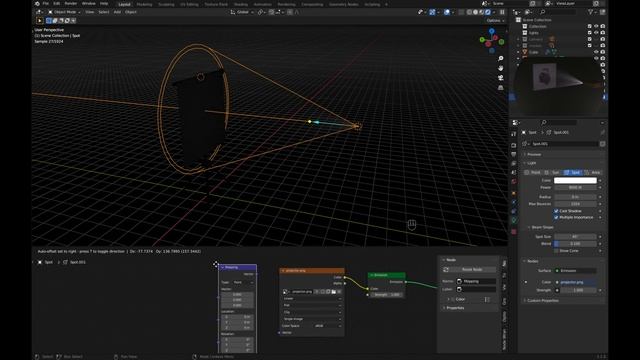Expand the Custom Properties panel
The width and height of the screenshot is (640, 360).
(542, 301)
